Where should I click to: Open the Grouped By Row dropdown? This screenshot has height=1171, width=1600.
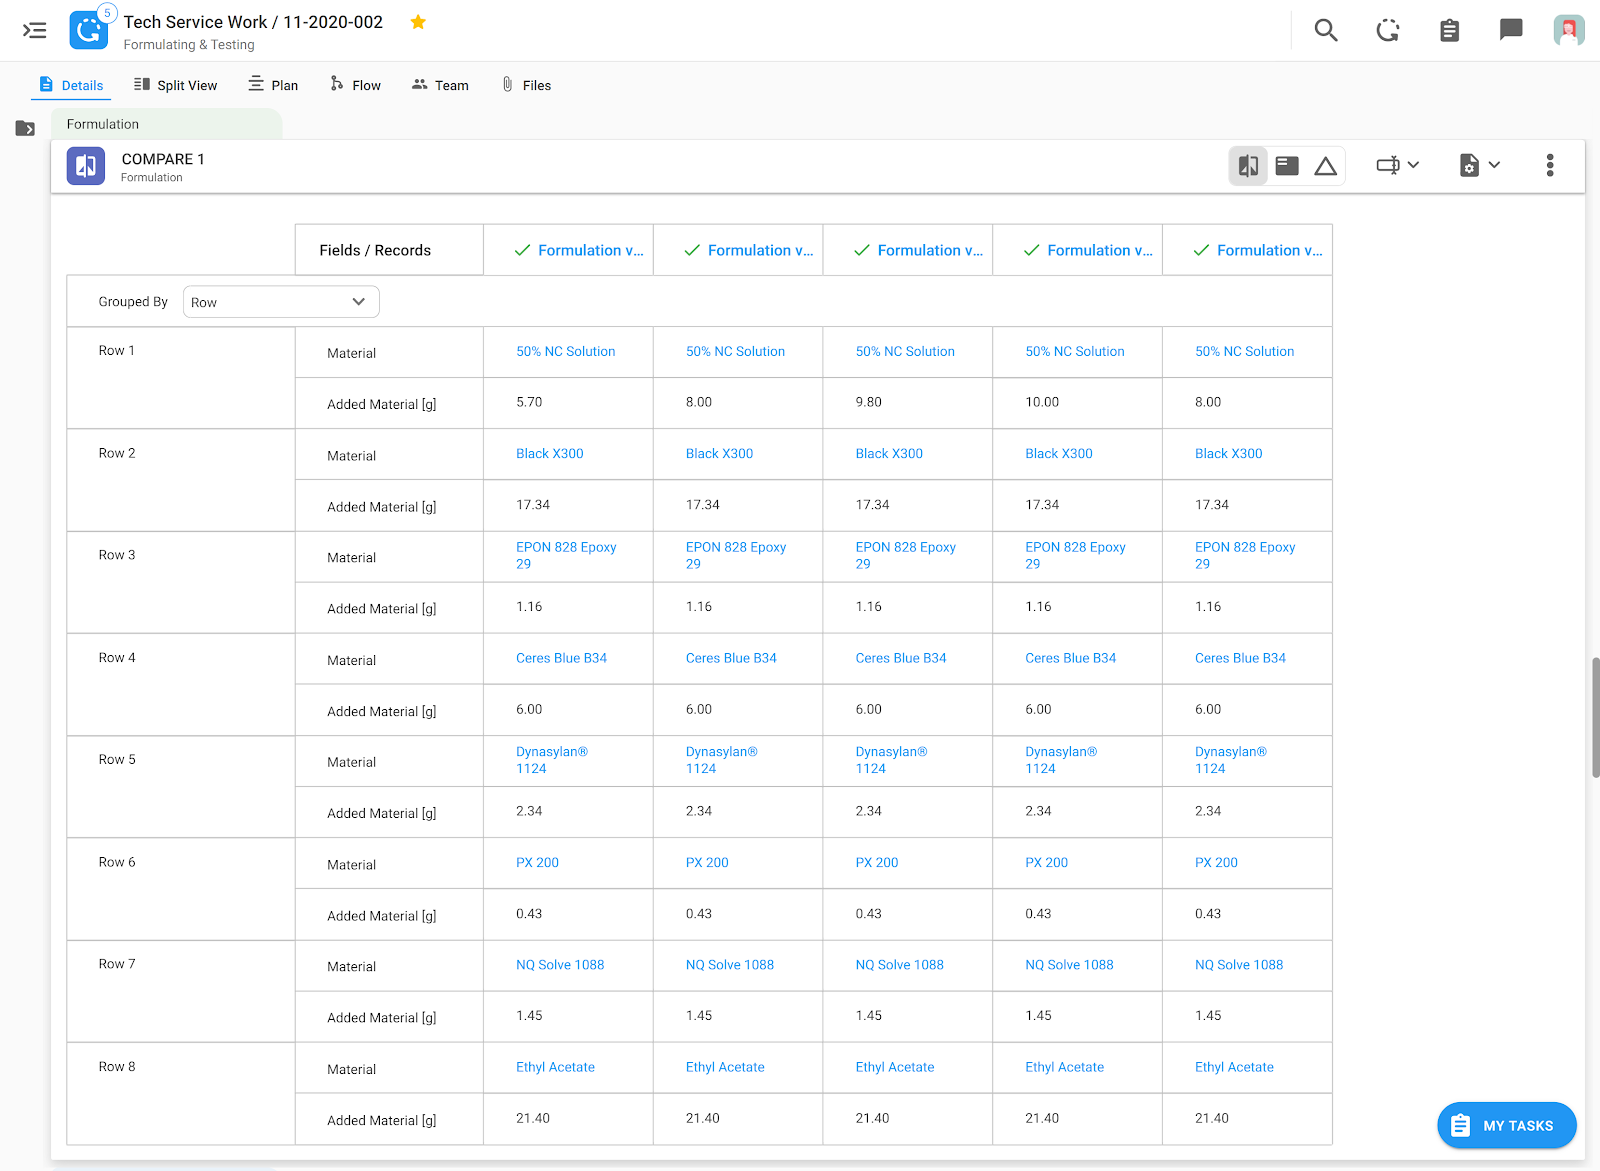(x=281, y=302)
